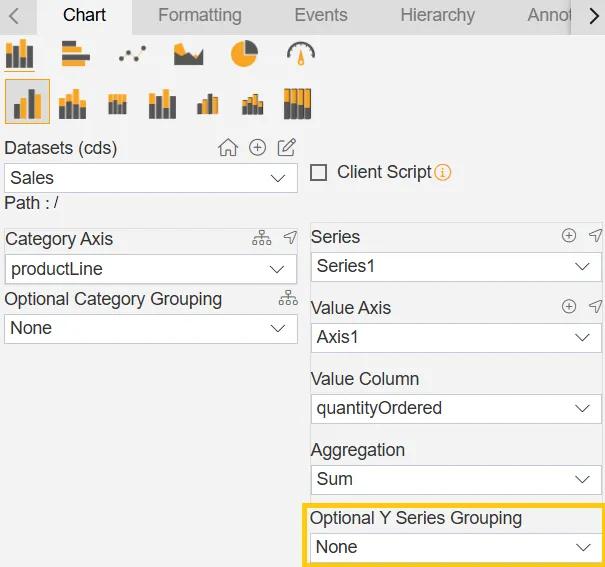Open the quantityOrdered Value Column dropdown
This screenshot has width=605, height=567.
coord(456,408)
